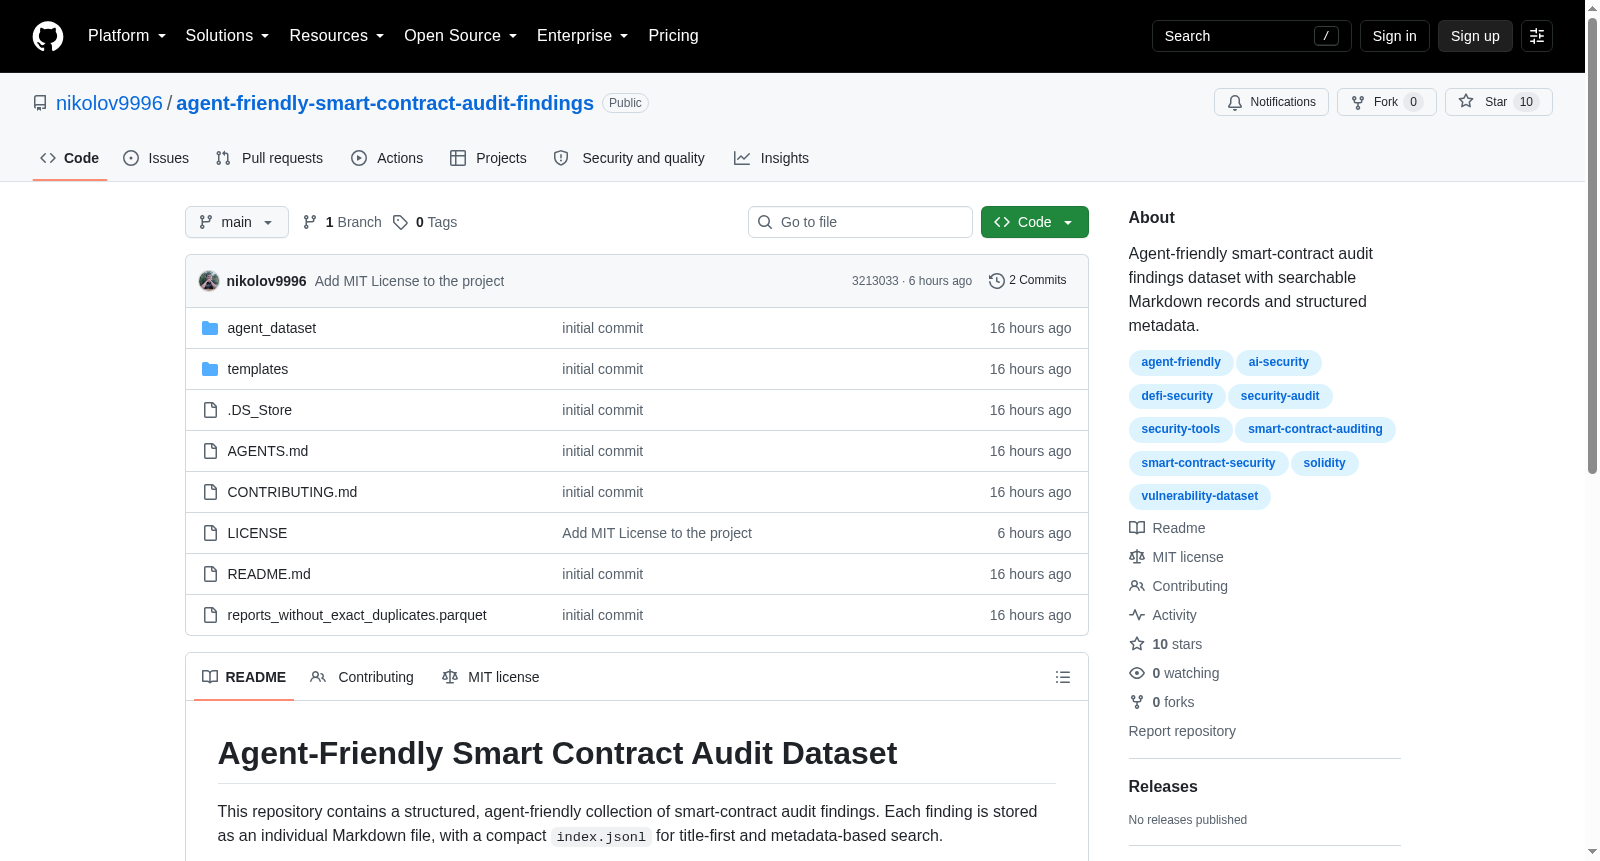Open the nikolov9996 owner link in title
The image size is (1600, 861).
click(x=109, y=103)
